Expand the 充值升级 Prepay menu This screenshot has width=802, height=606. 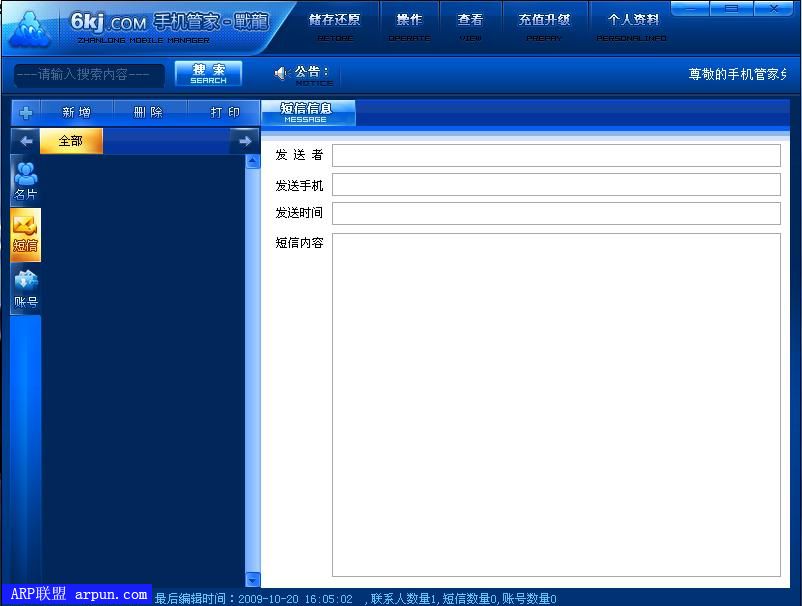[x=544, y=26]
